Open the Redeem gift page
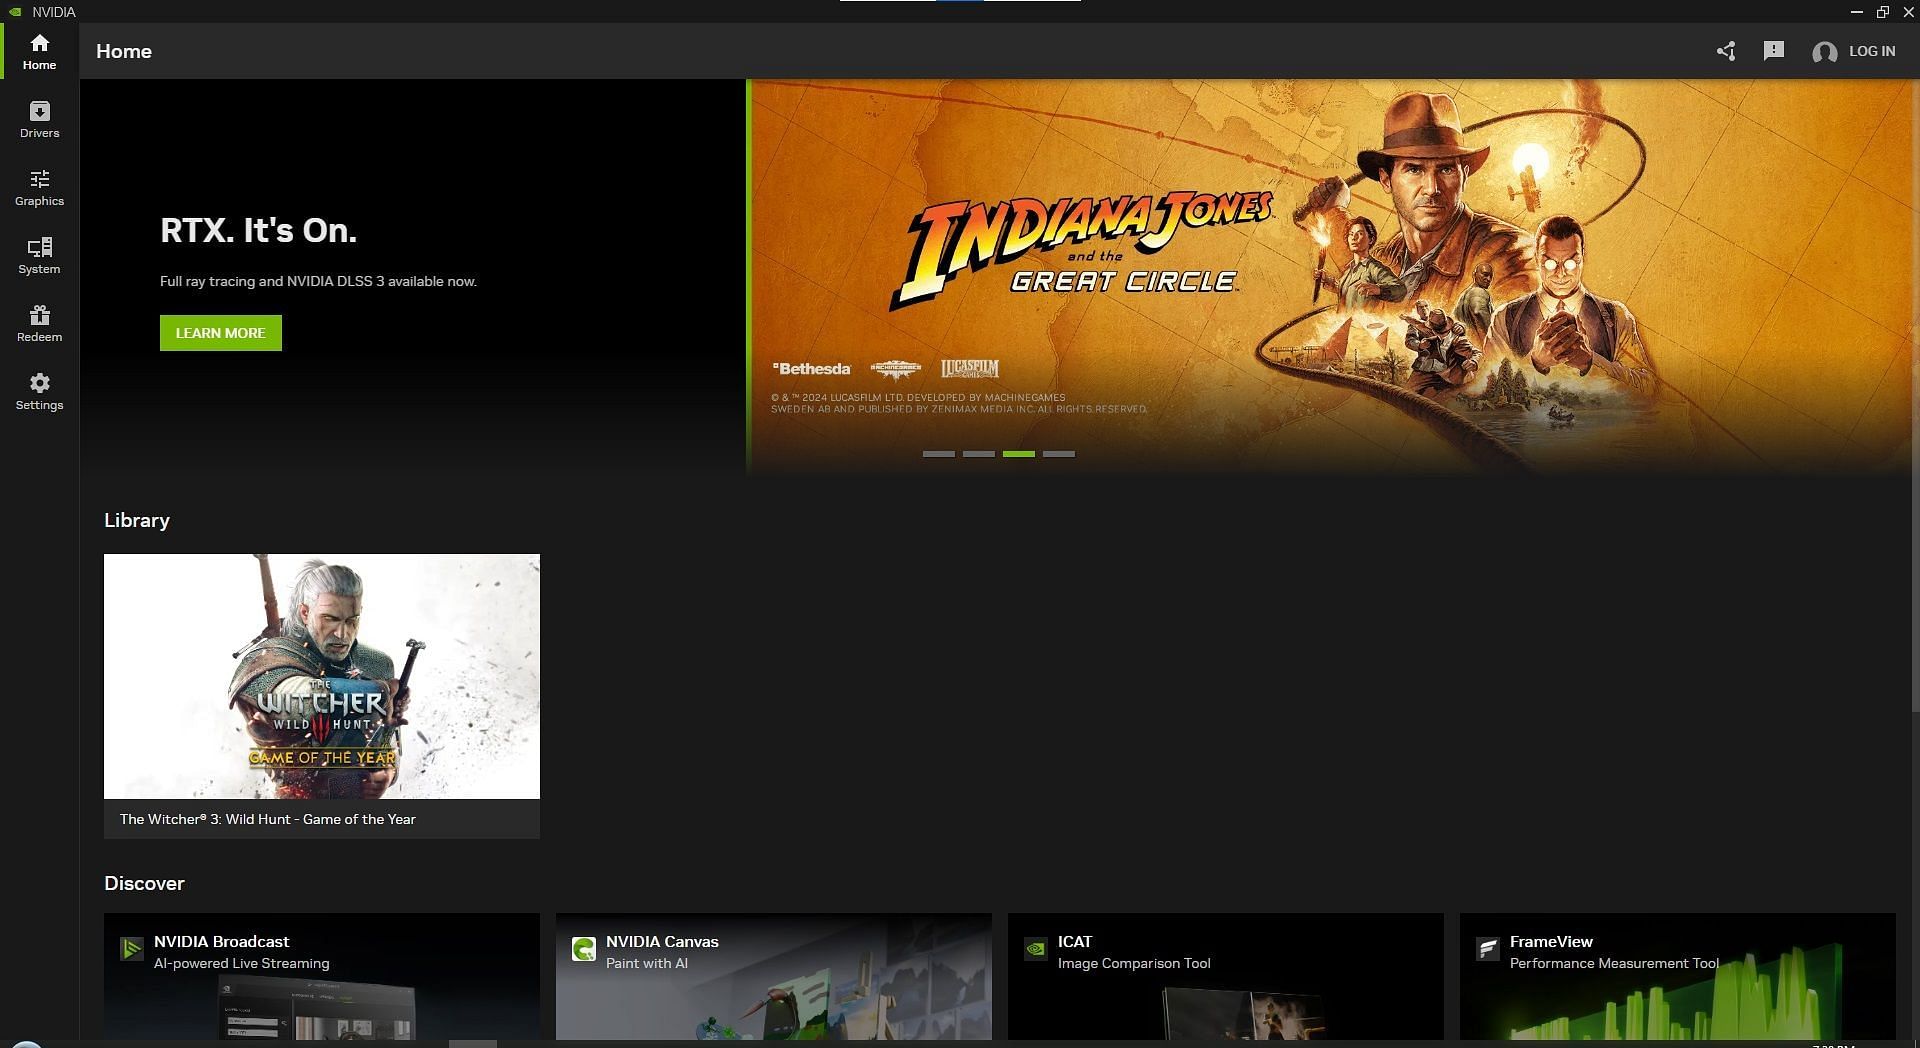 tap(39, 323)
